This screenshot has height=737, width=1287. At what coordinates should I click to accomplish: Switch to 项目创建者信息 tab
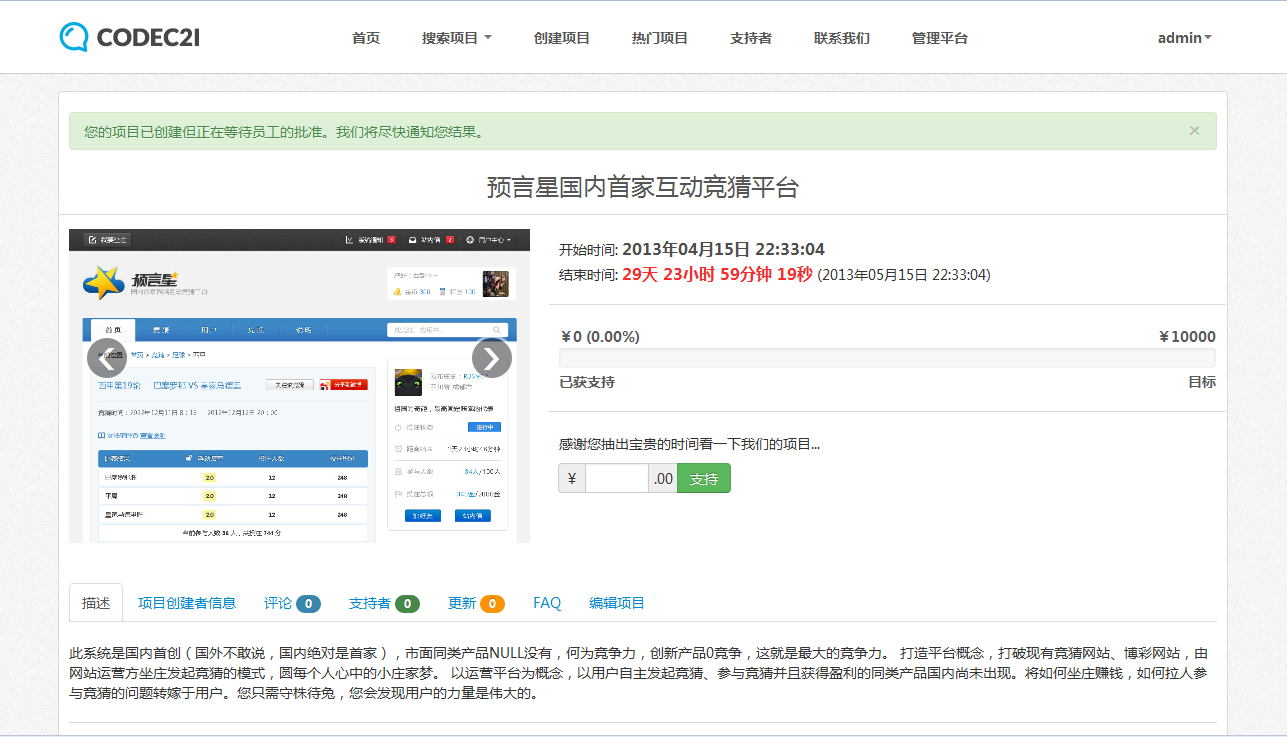pos(187,603)
